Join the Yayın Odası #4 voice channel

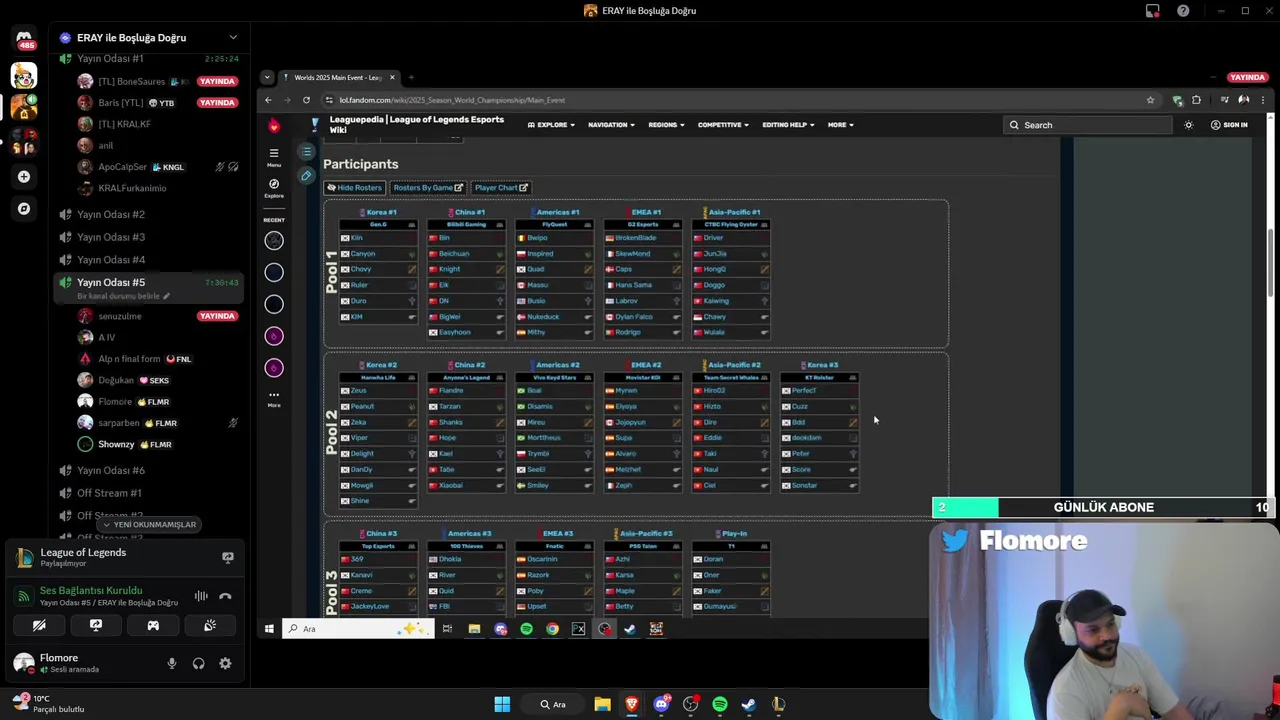point(111,260)
